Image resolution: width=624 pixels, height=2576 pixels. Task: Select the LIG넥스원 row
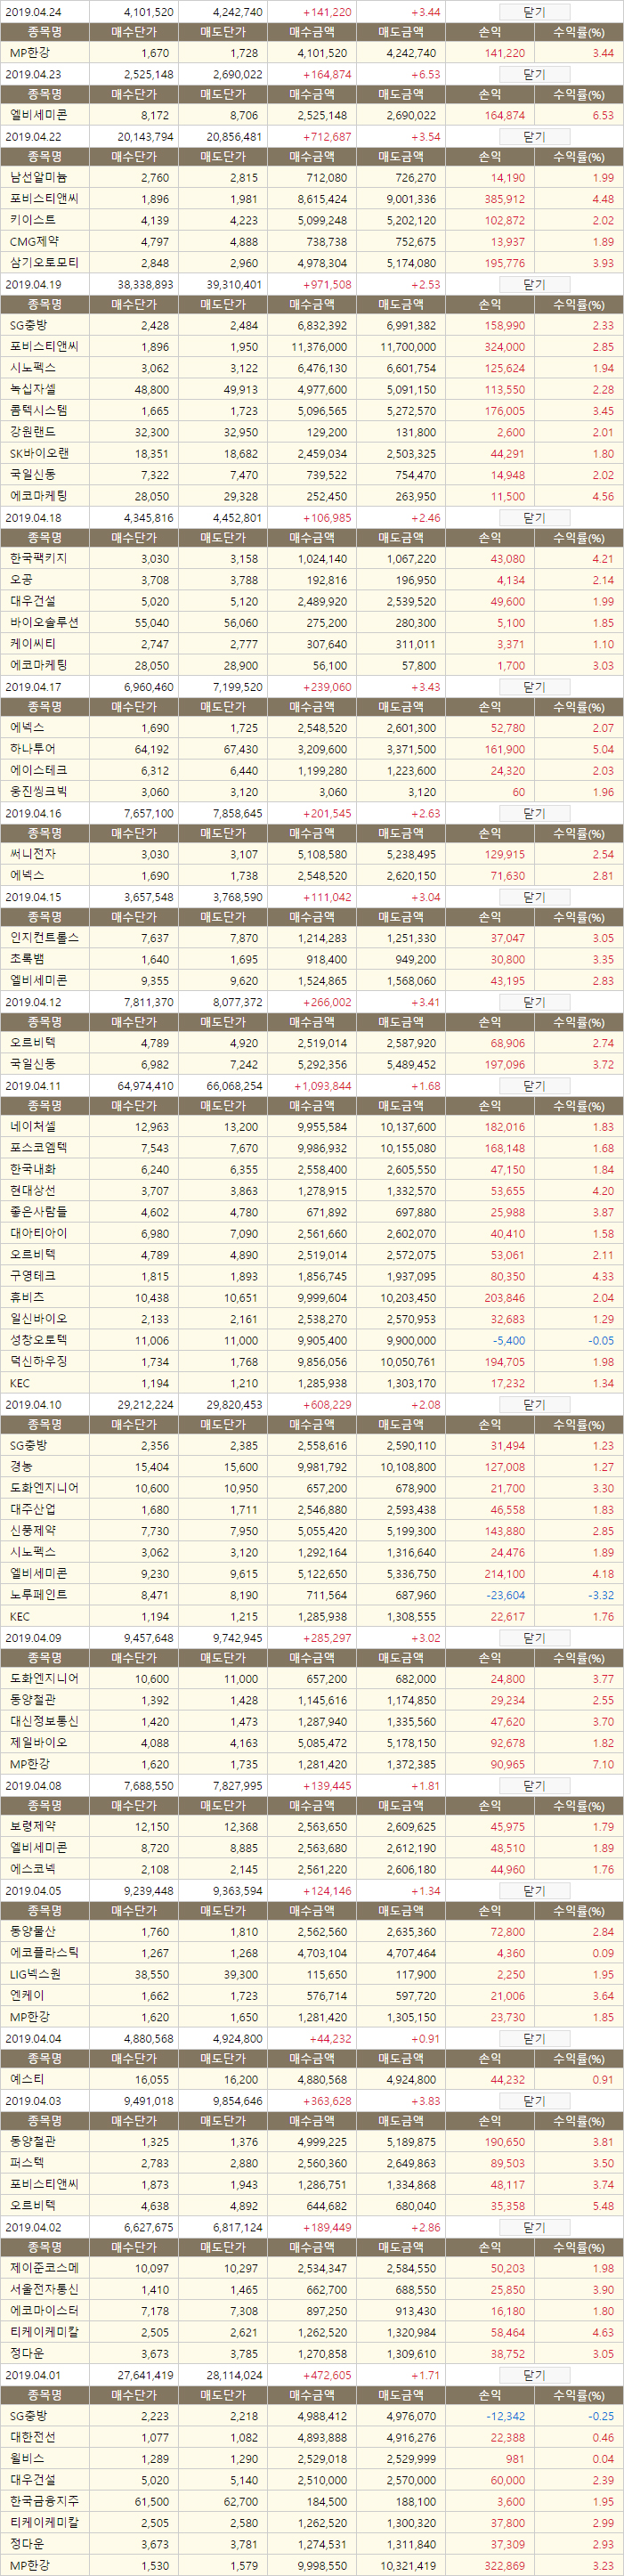pyautogui.click(x=312, y=1975)
